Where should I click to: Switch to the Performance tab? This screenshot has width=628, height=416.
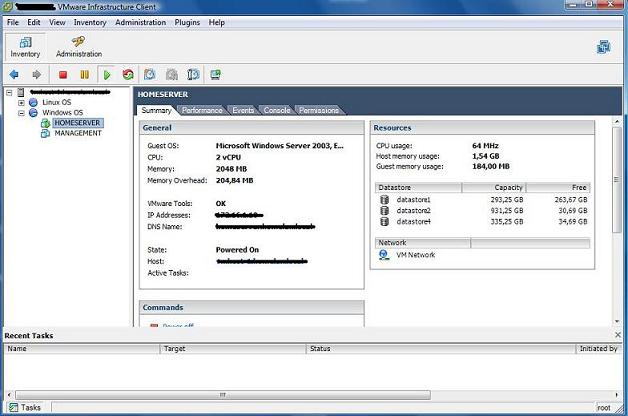point(202,110)
